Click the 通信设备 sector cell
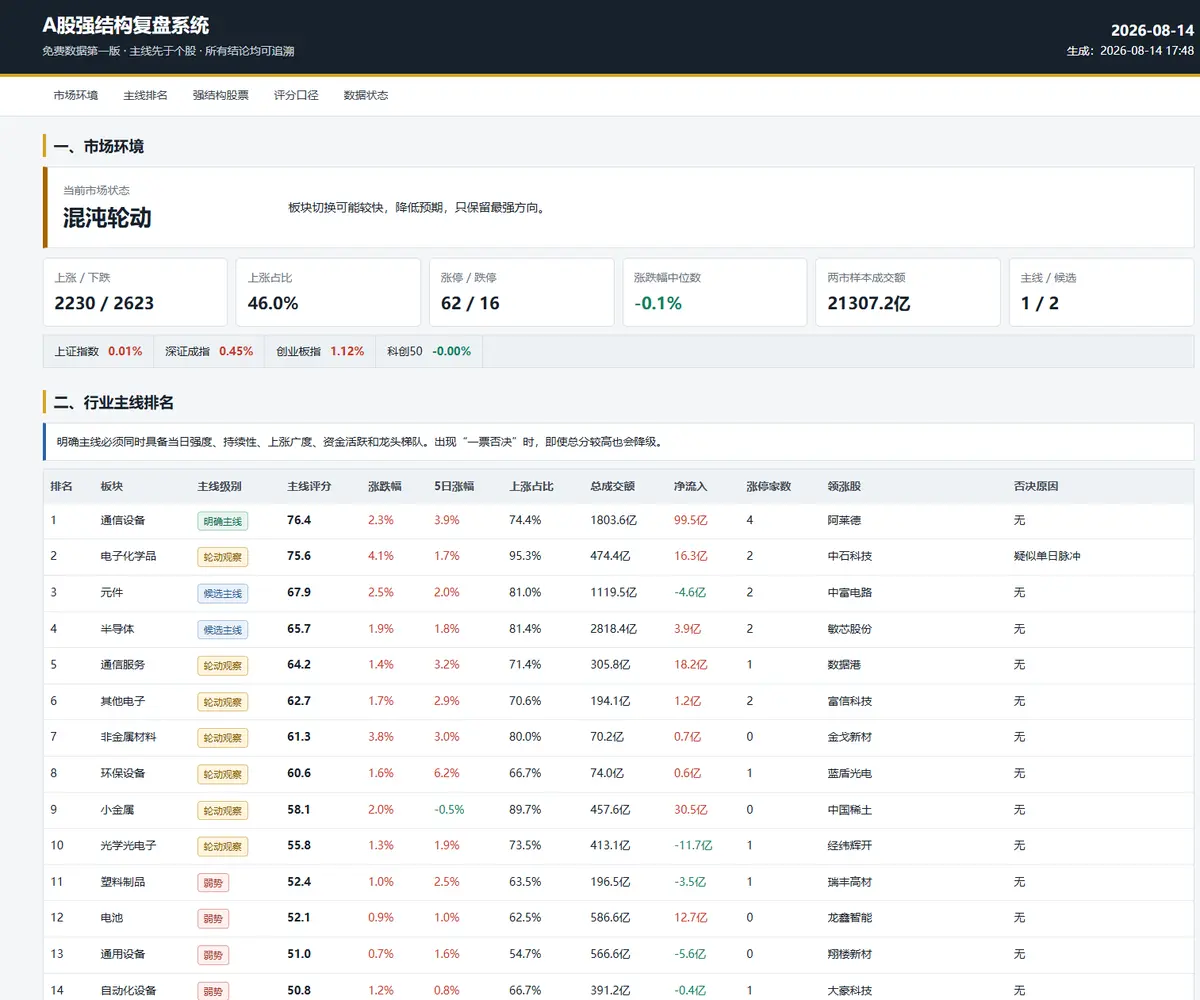1200x1000 pixels. tap(123, 520)
